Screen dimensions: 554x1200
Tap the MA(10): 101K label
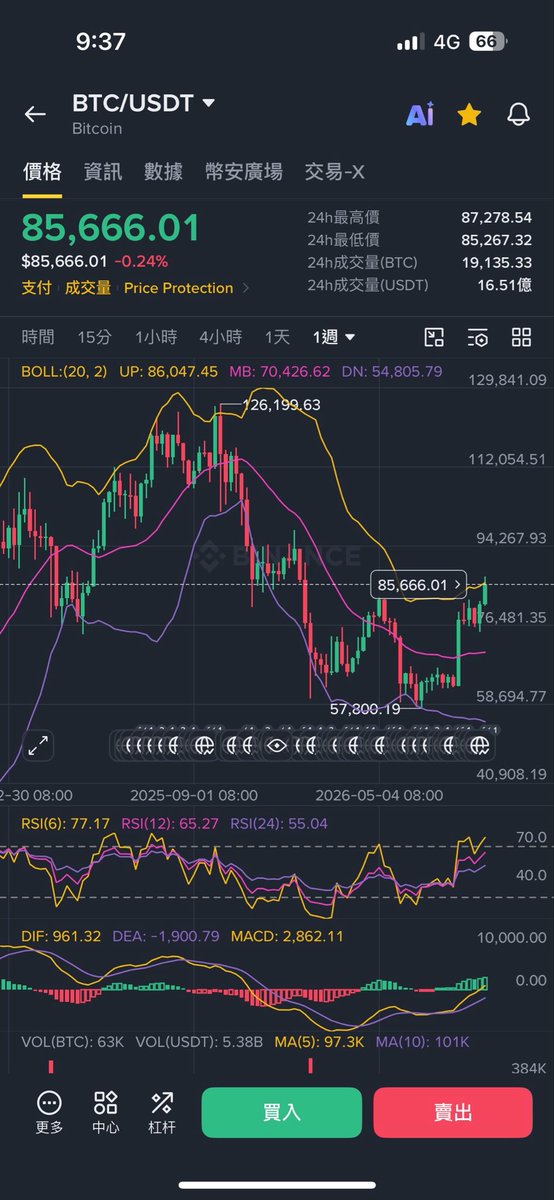(423, 1042)
